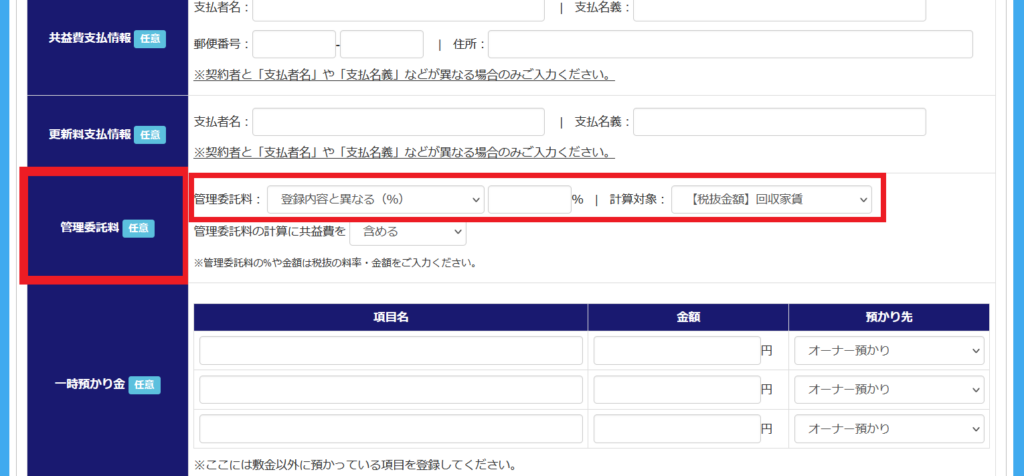
Task: Expand the 計算対象 dropdown showing 【税抜金額】回収家賃
Action: pos(771,200)
